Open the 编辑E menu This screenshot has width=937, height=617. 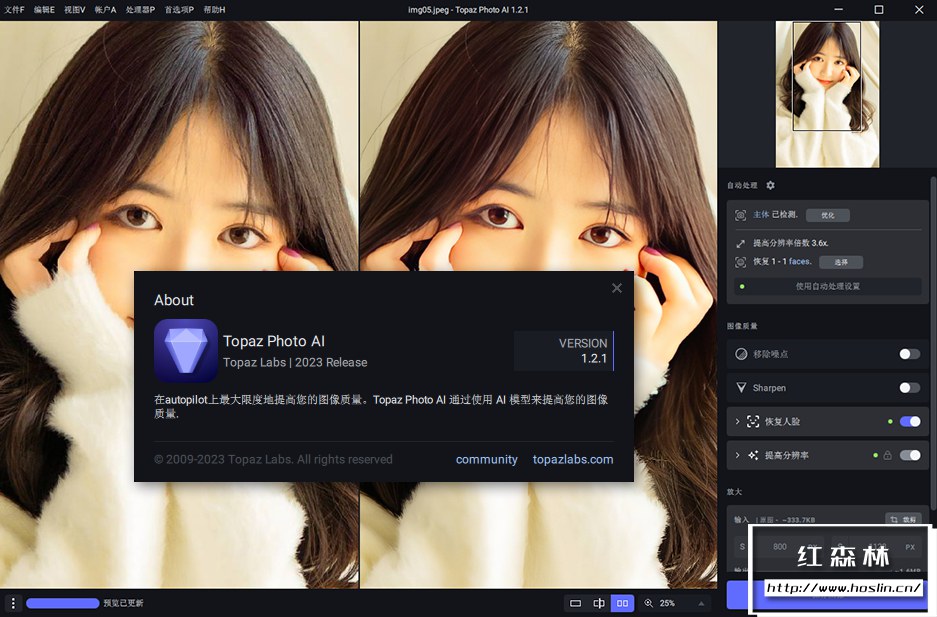(x=44, y=10)
